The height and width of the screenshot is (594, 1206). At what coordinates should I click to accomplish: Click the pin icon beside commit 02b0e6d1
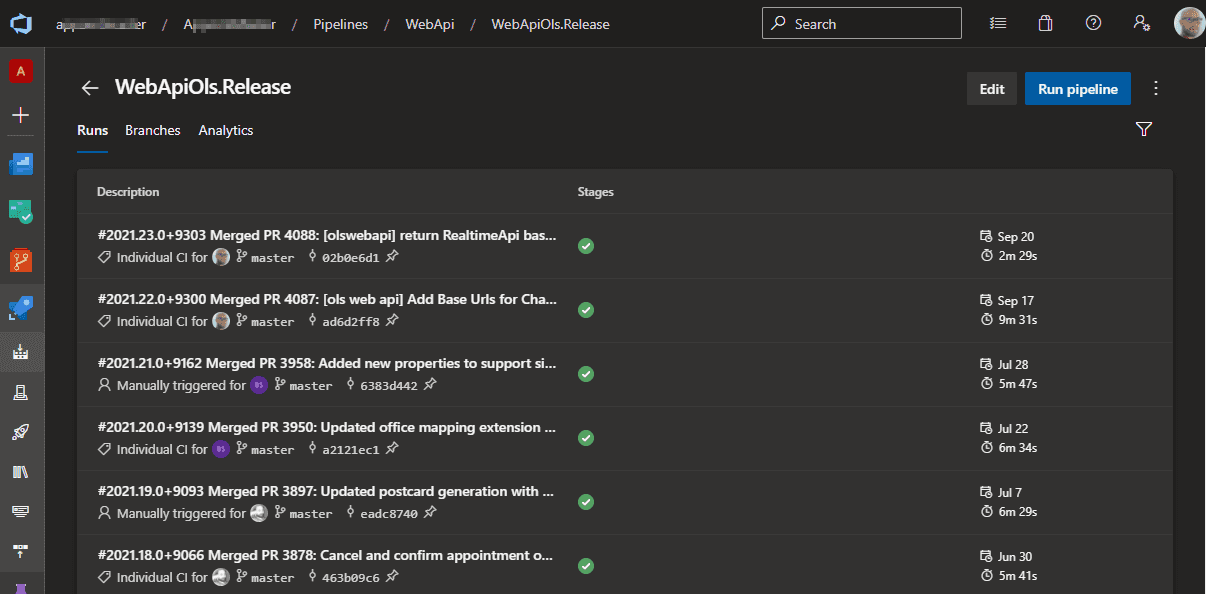(x=392, y=257)
